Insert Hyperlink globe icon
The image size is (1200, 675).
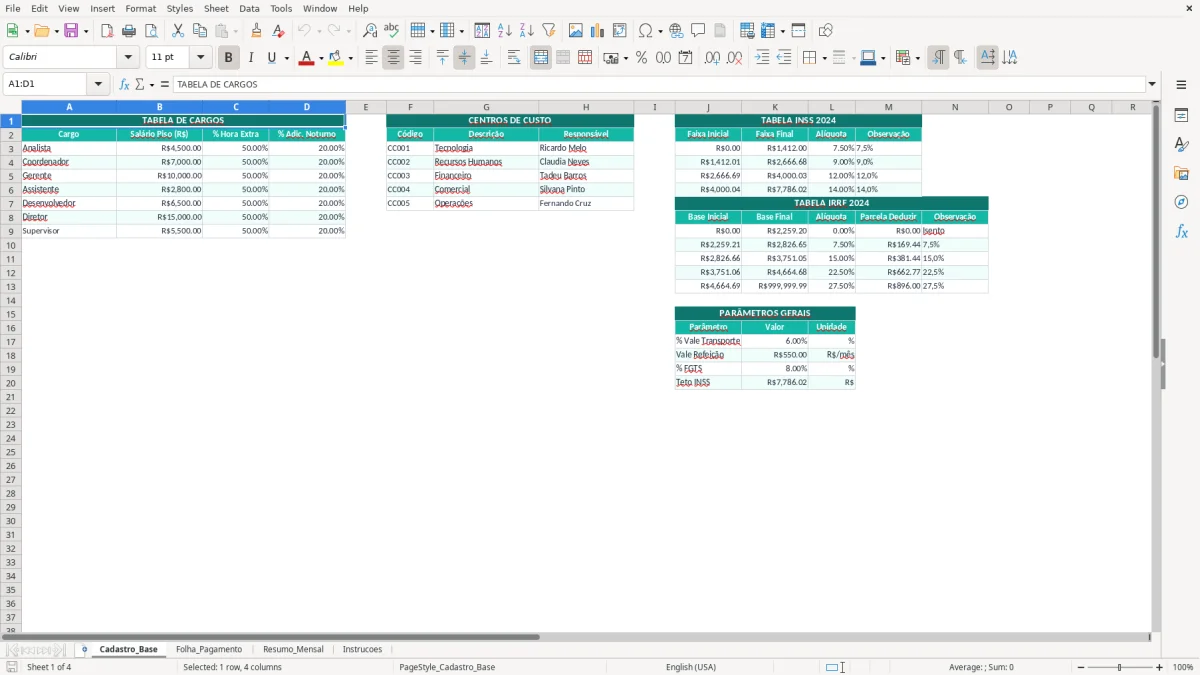[x=676, y=31]
